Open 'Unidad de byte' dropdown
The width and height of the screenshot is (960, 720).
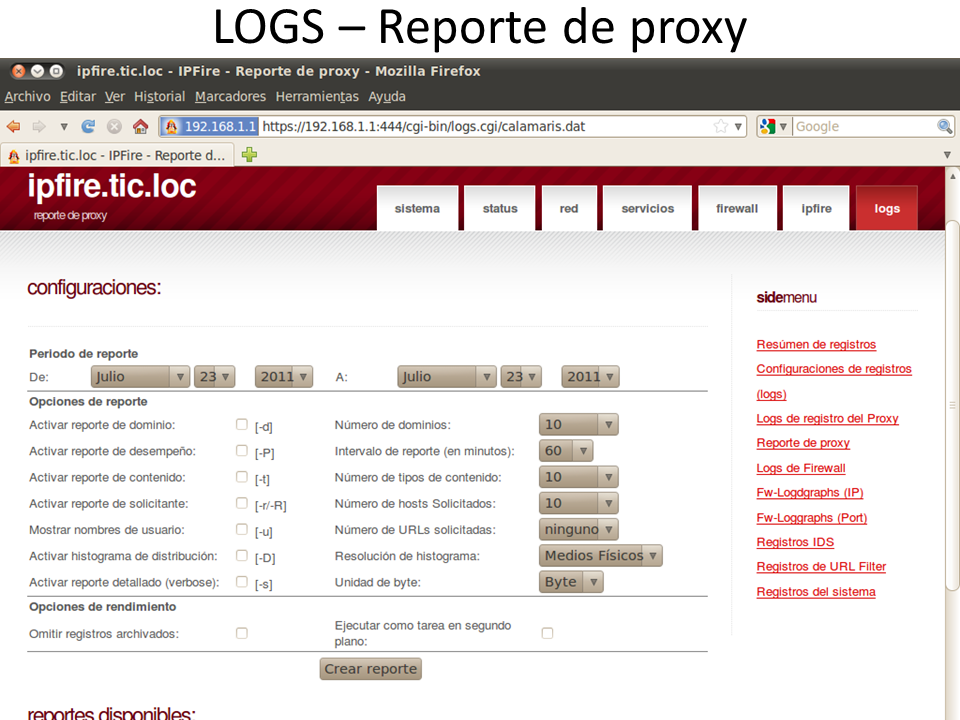point(571,582)
